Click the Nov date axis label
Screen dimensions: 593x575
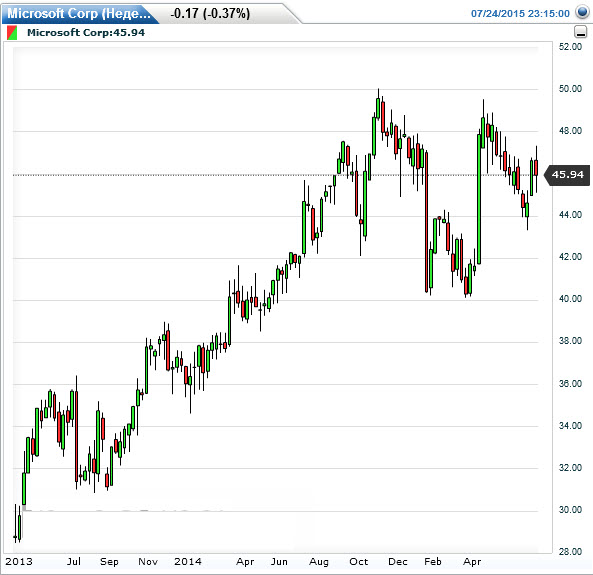click(148, 561)
